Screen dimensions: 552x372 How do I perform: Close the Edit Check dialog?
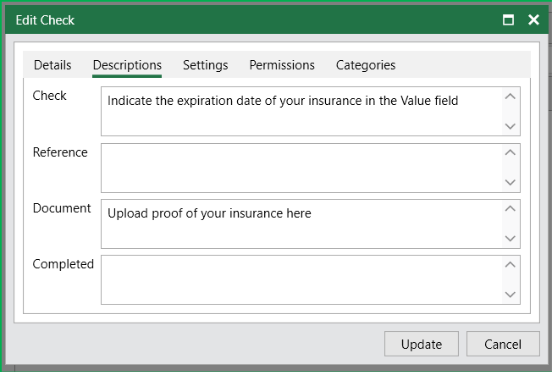pos(533,20)
